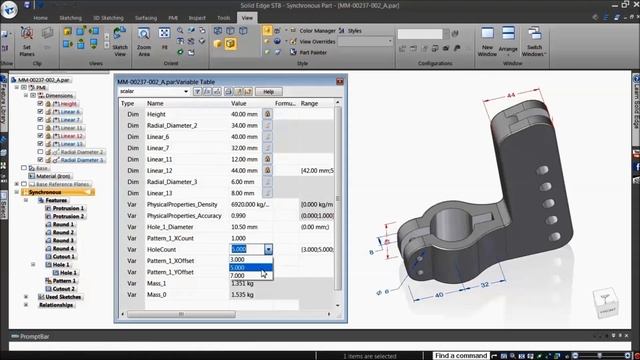
Task: Open the Surfacing ribbon tab
Action: [x=146, y=18]
